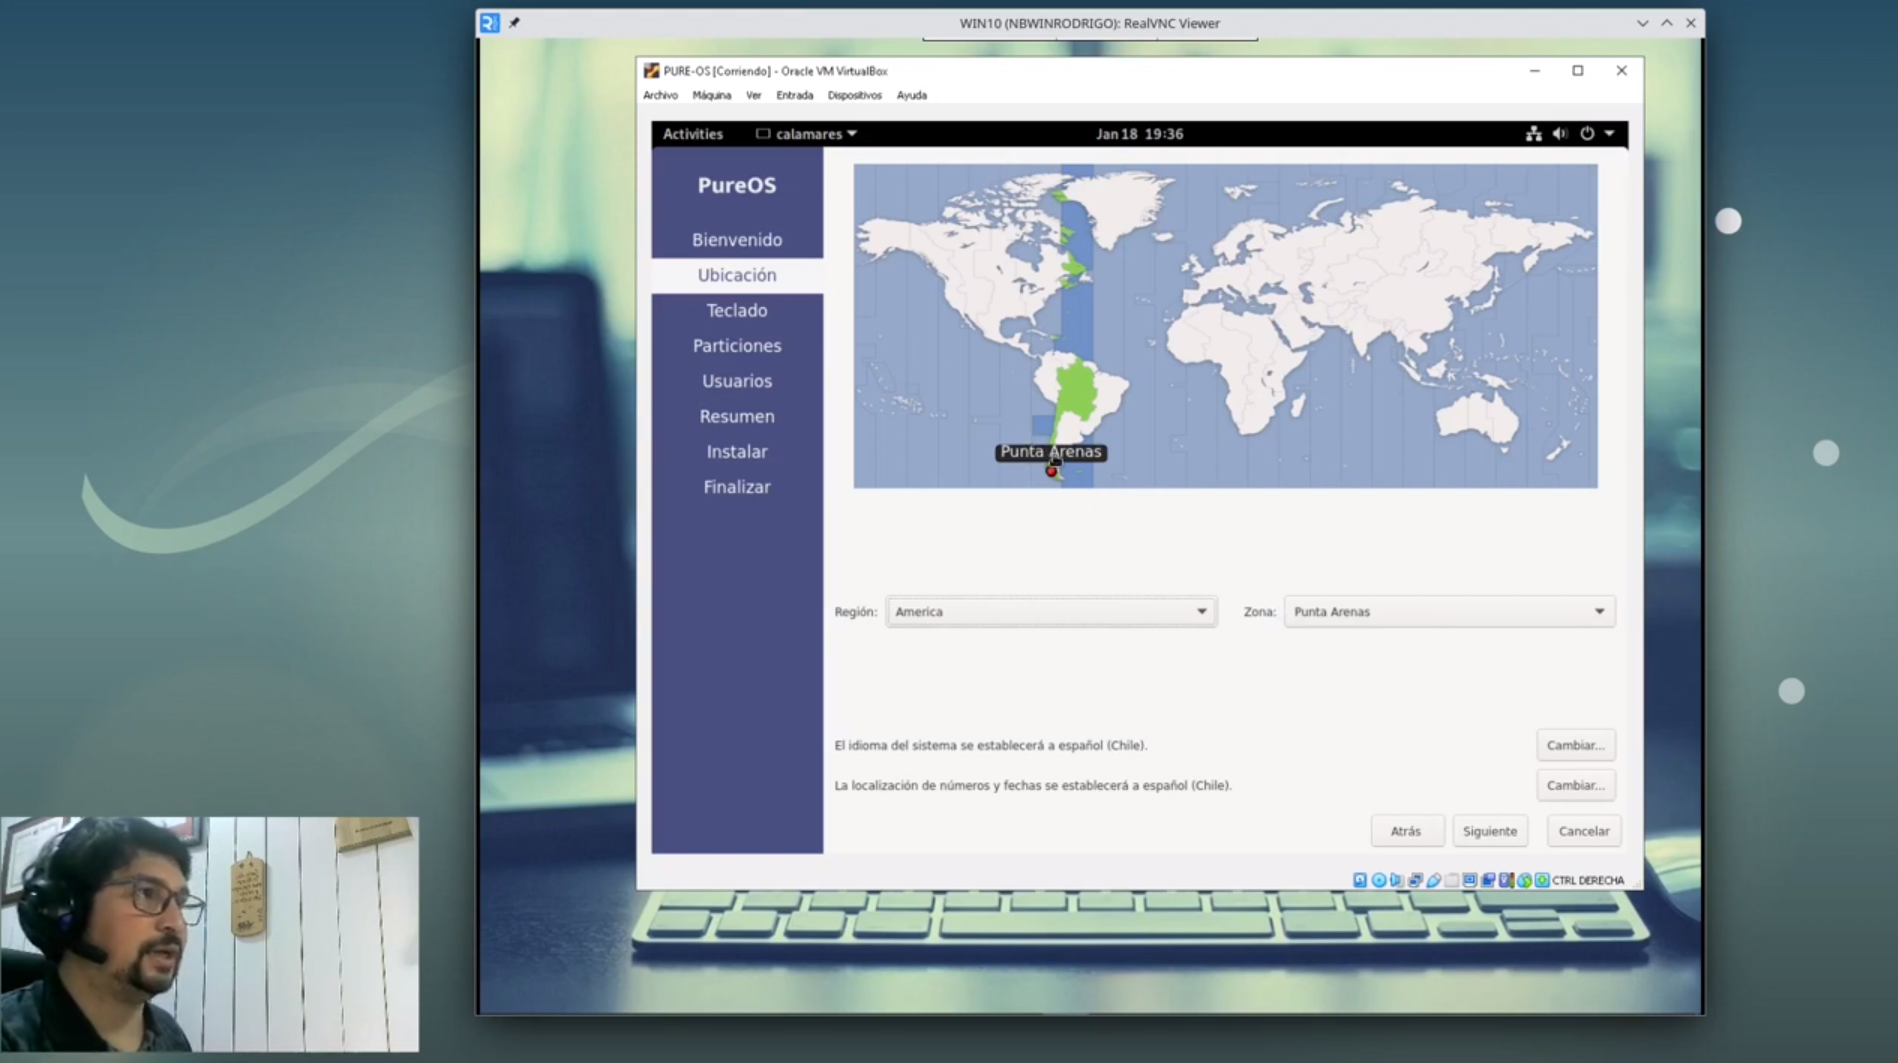
Task: Close the RealVNC Viewer window
Action: click(1691, 23)
